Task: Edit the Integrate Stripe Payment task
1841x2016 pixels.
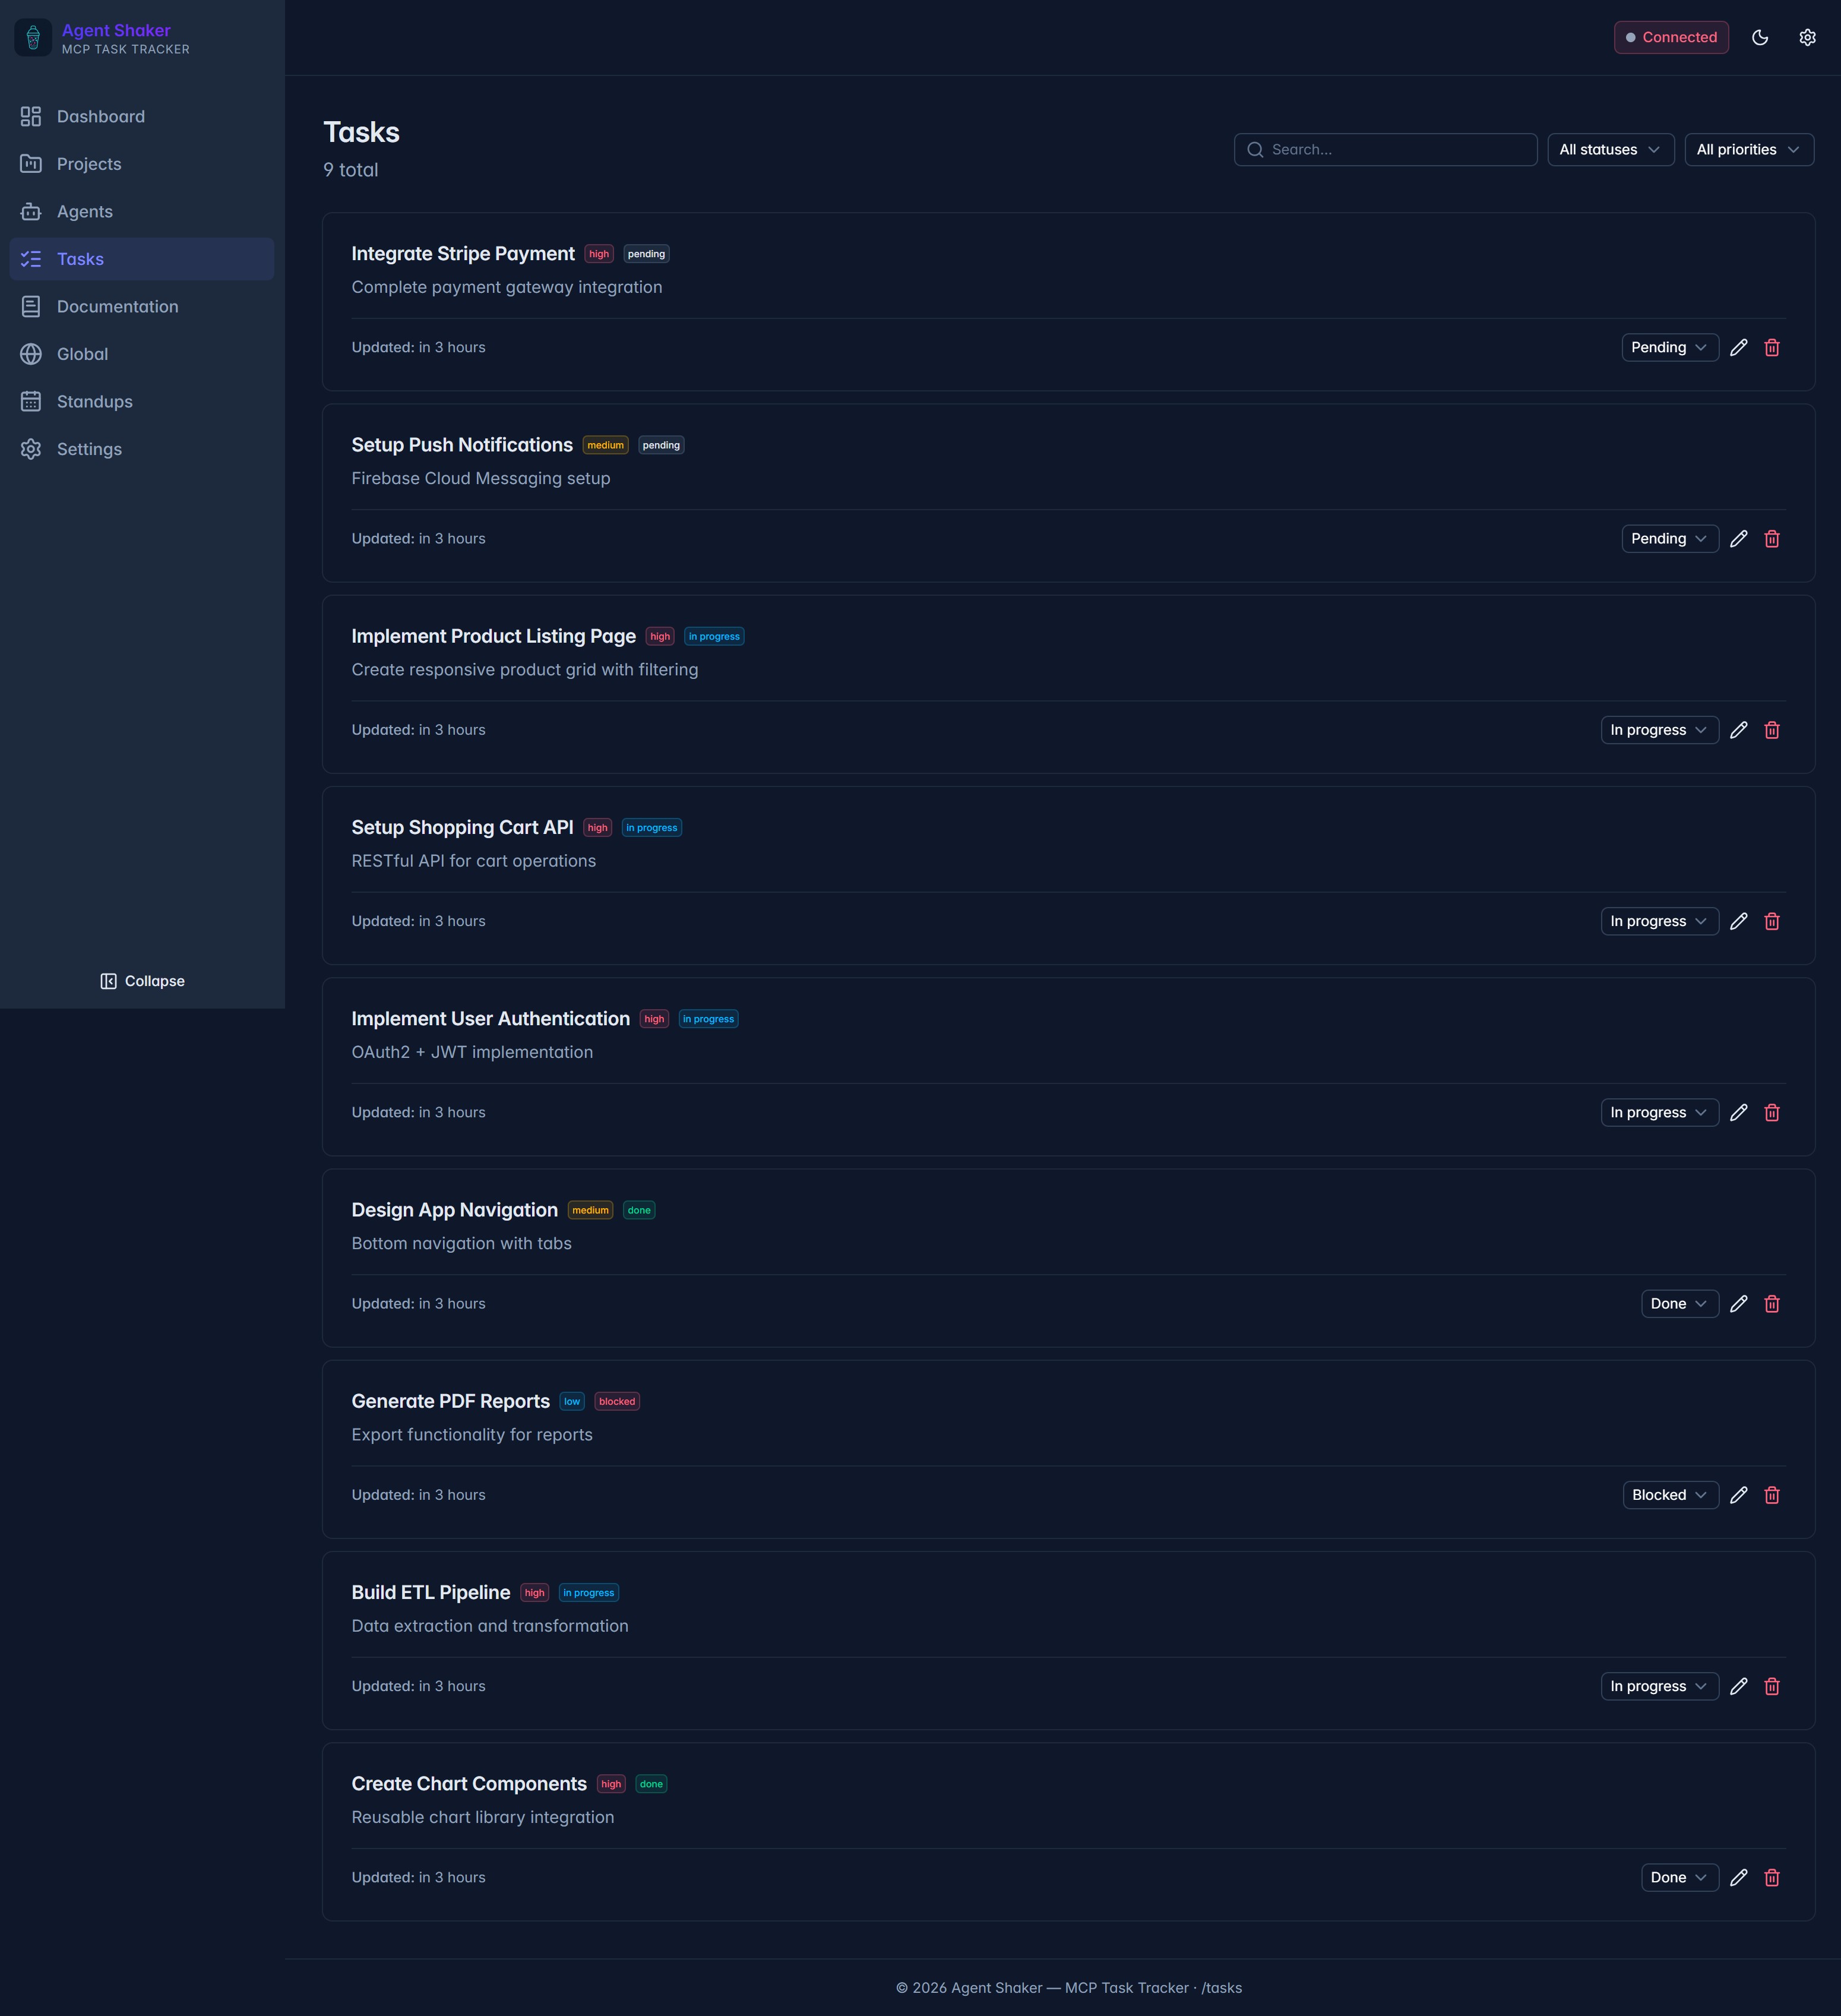Action: (1739, 347)
